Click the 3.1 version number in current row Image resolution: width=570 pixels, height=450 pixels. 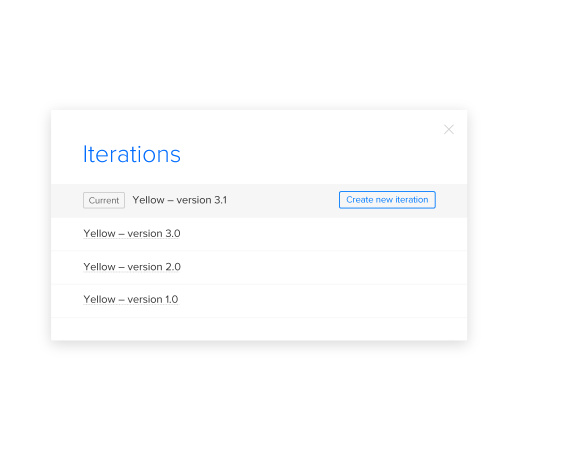click(221, 200)
